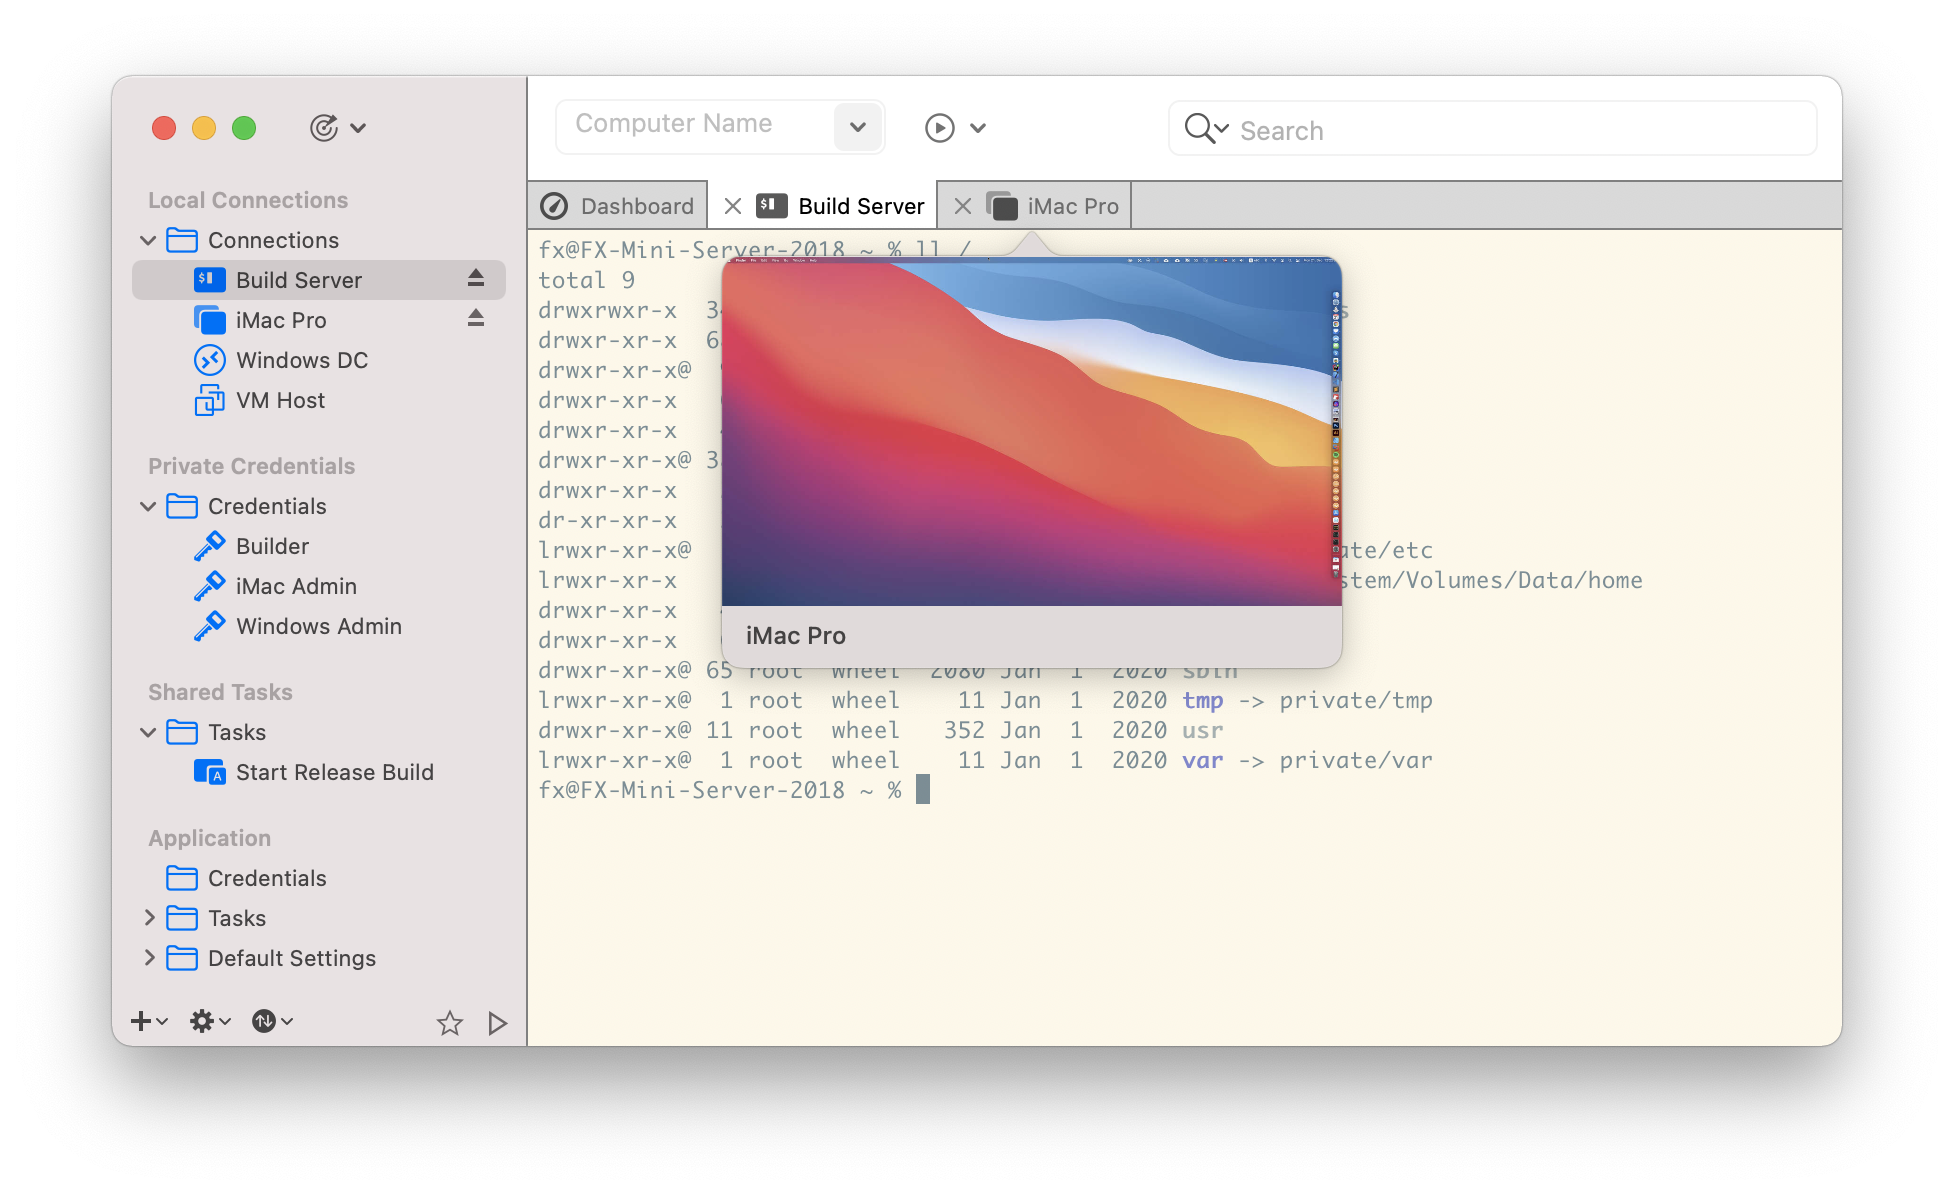This screenshot has width=1954, height=1194.
Task: Open the Computer Name dropdown arrow
Action: 857,127
